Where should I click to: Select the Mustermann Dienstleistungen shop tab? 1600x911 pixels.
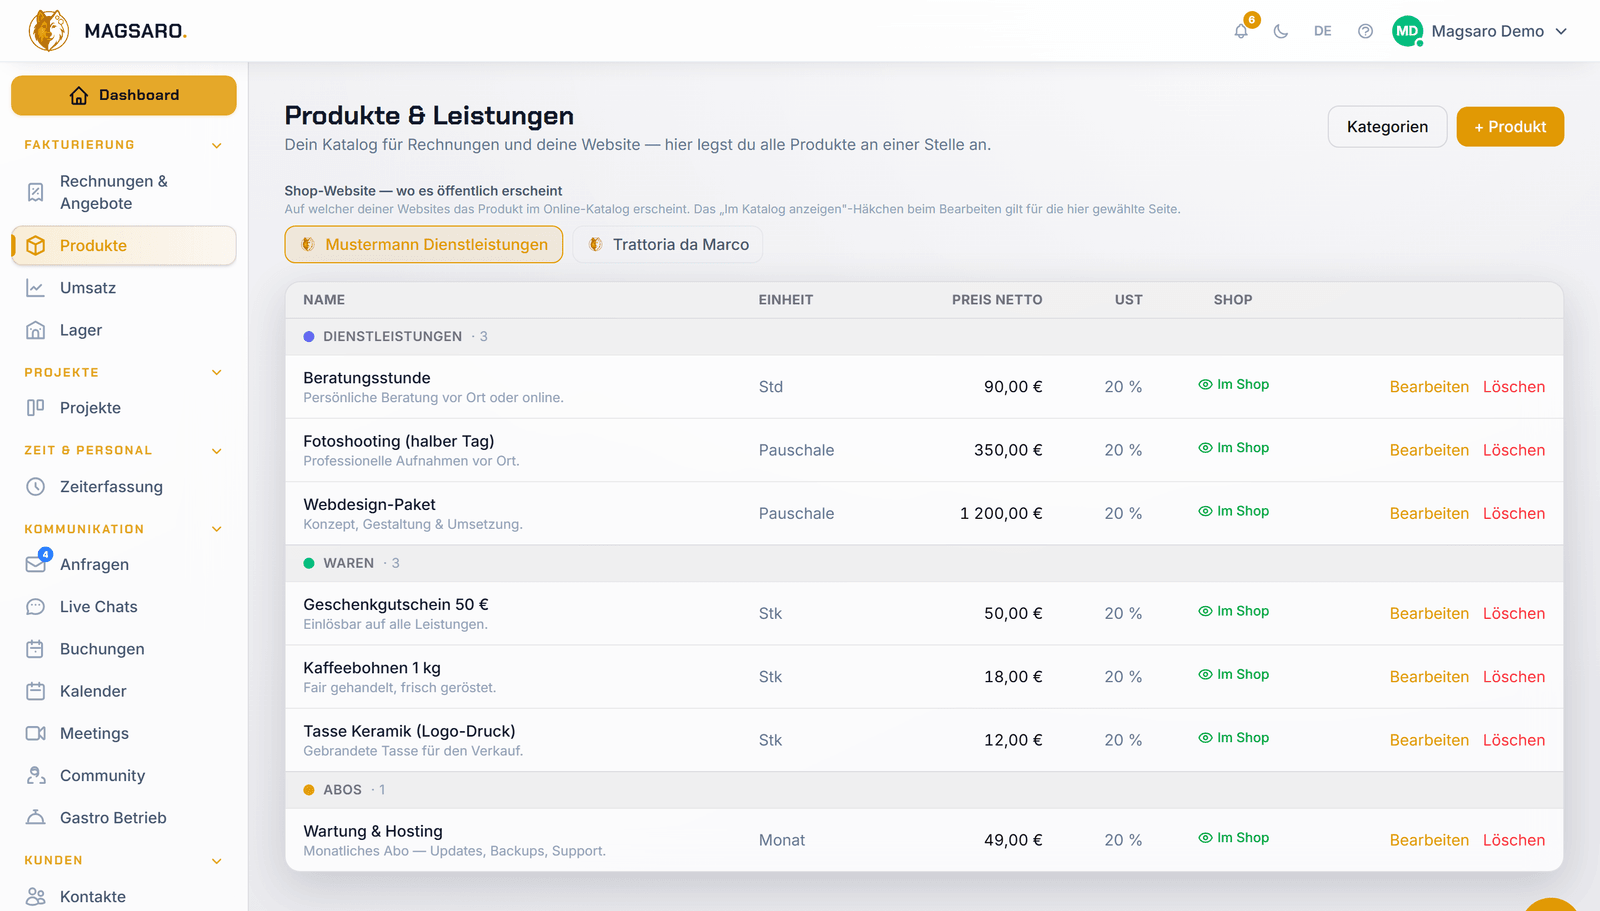coord(424,245)
